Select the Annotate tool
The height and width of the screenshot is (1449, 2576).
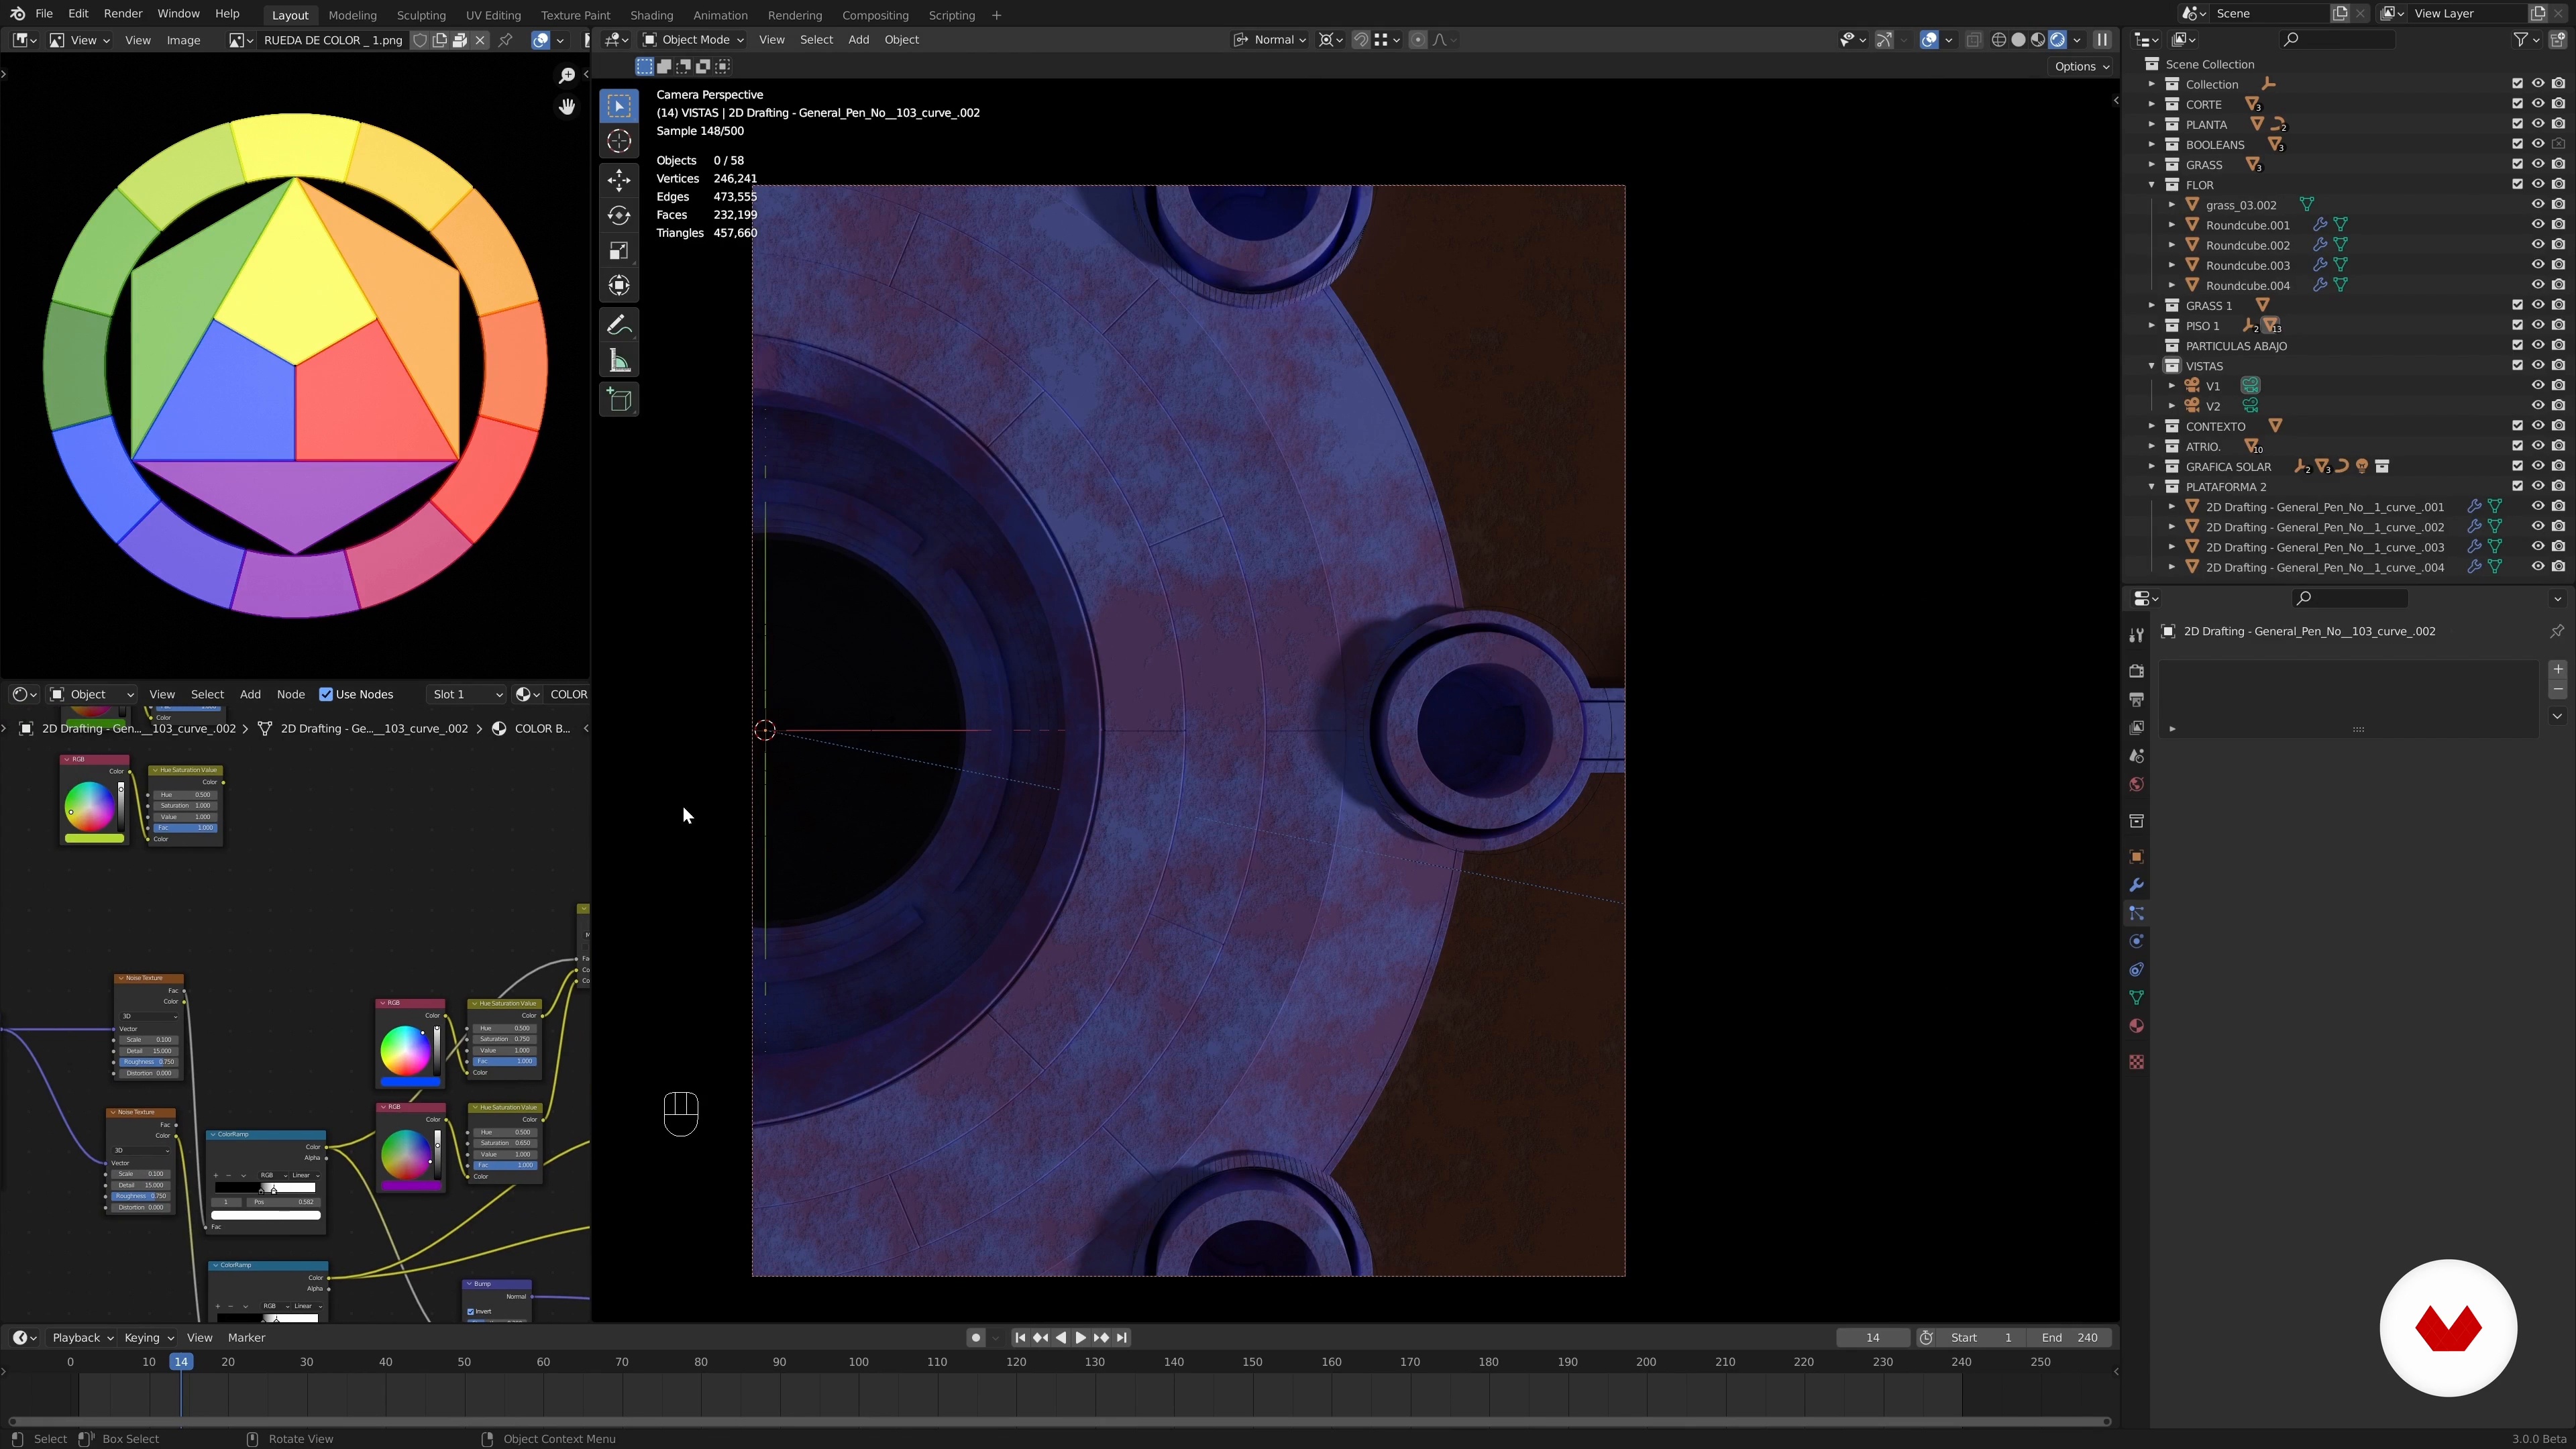[619, 325]
